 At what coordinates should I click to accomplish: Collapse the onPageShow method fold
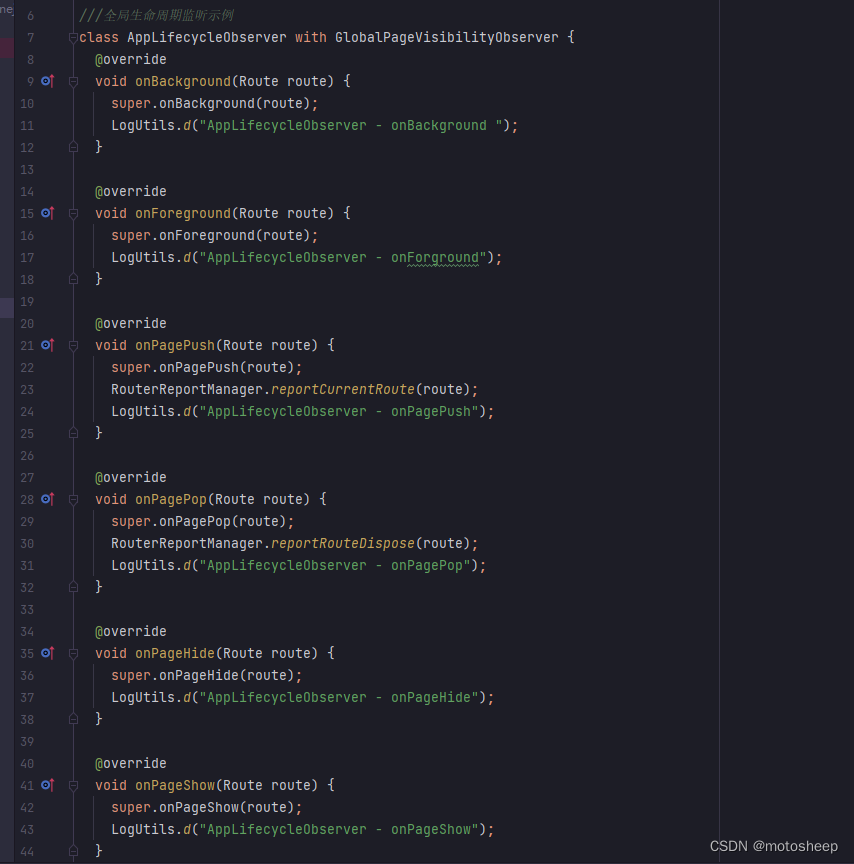point(73,785)
